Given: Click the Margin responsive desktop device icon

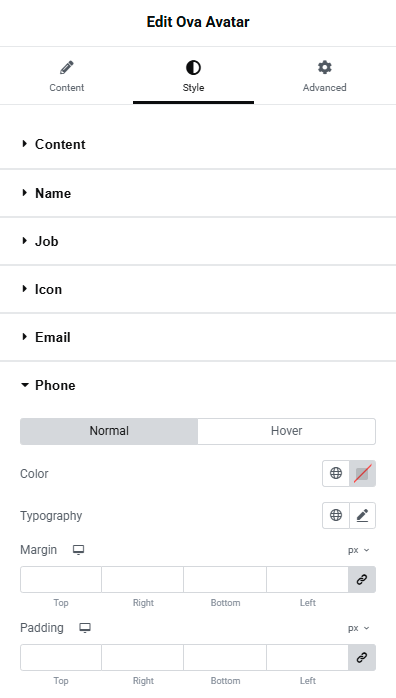Looking at the screenshot, I should (x=79, y=550).
